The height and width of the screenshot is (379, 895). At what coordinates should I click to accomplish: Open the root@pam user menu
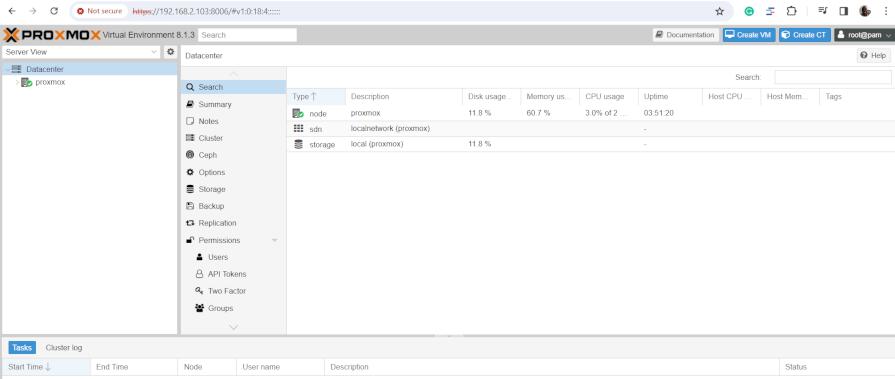click(864, 35)
